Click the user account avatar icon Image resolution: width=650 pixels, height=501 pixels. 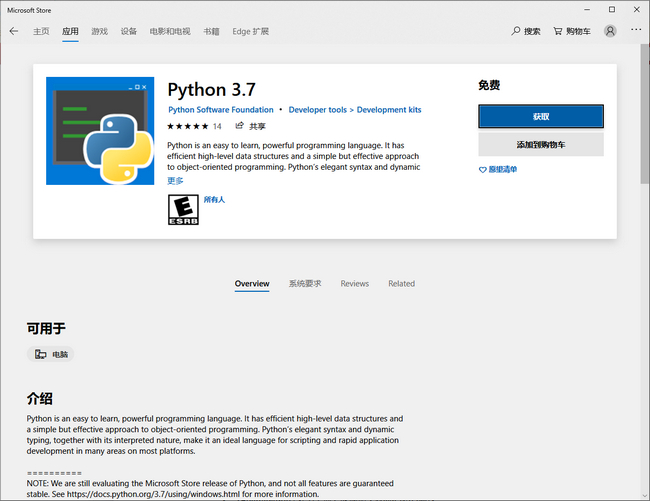pos(611,31)
